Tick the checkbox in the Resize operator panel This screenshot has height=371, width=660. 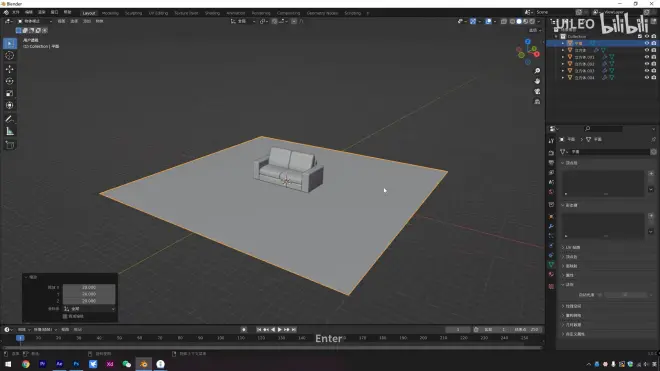65,316
